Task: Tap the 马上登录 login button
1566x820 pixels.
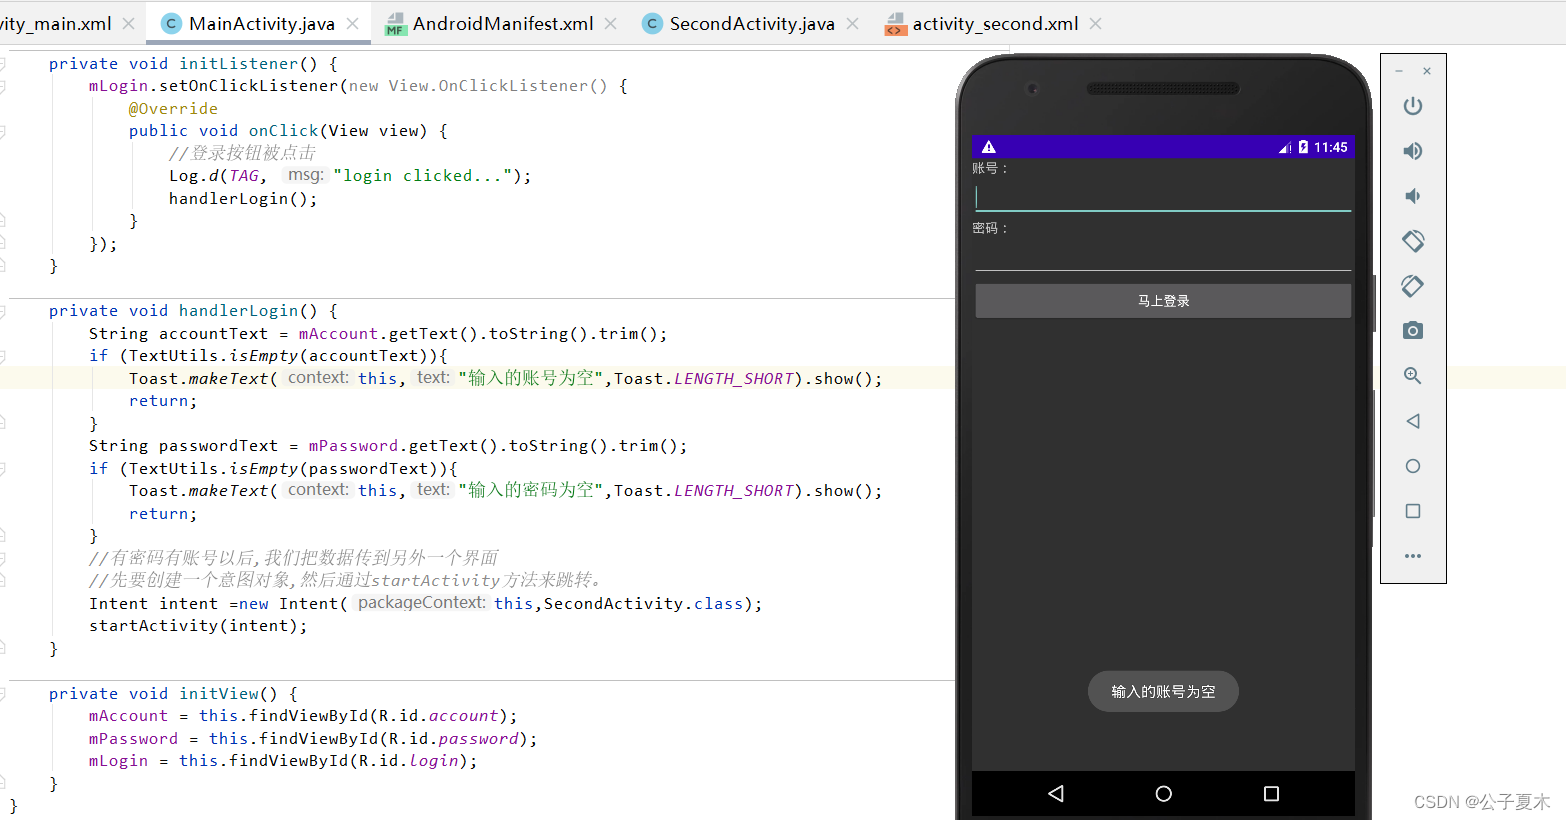Action: (1163, 301)
